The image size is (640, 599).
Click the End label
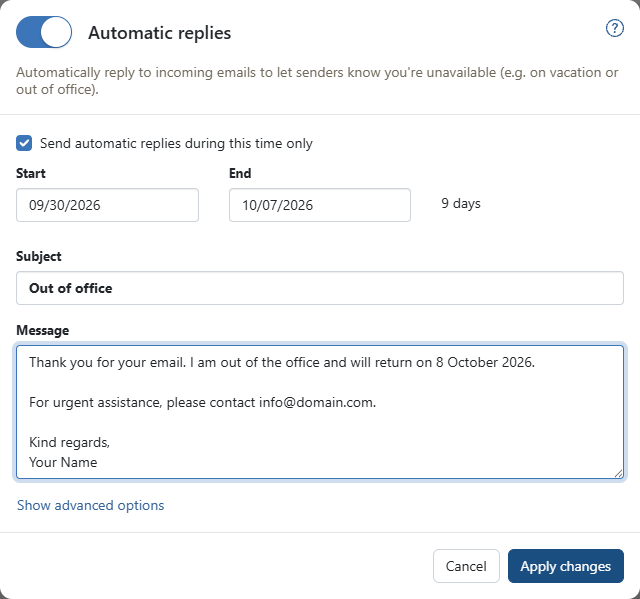[x=240, y=173]
